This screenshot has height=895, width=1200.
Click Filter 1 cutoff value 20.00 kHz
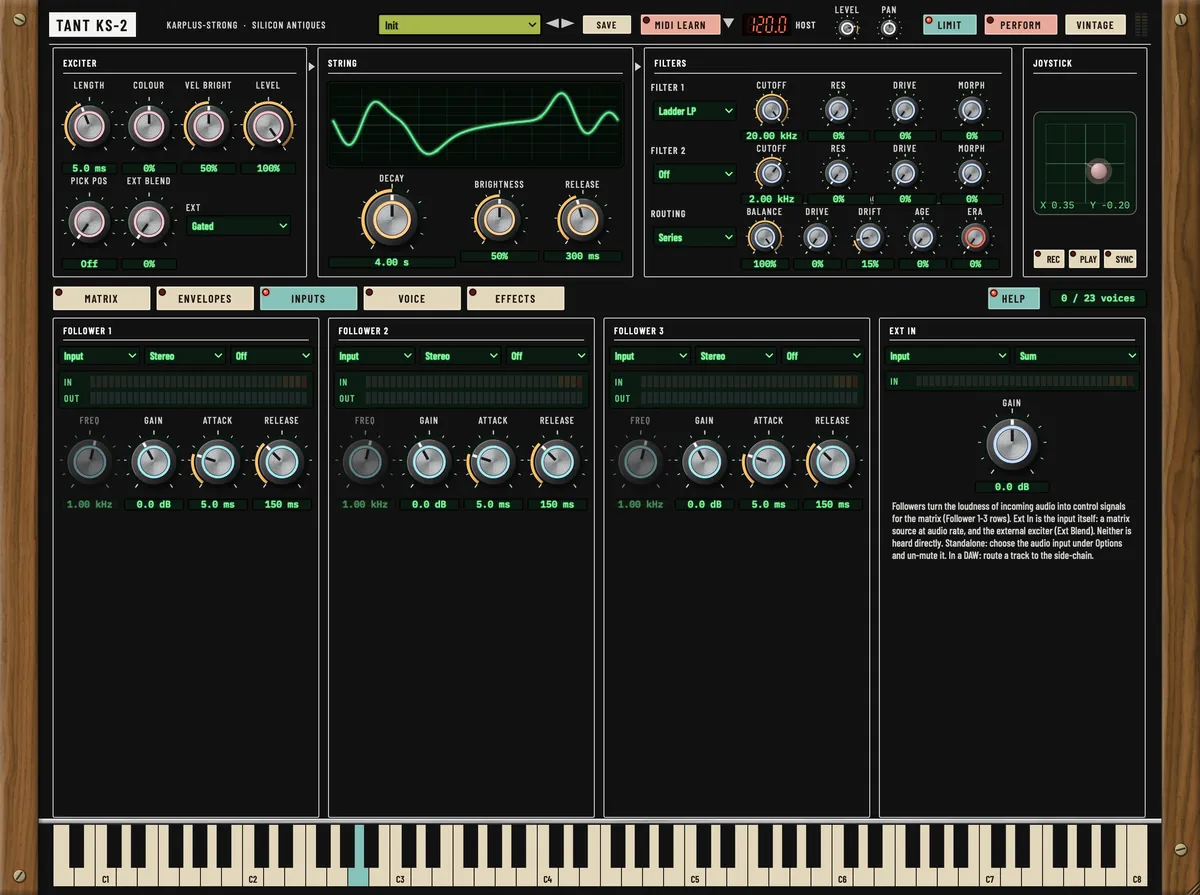[771, 135]
